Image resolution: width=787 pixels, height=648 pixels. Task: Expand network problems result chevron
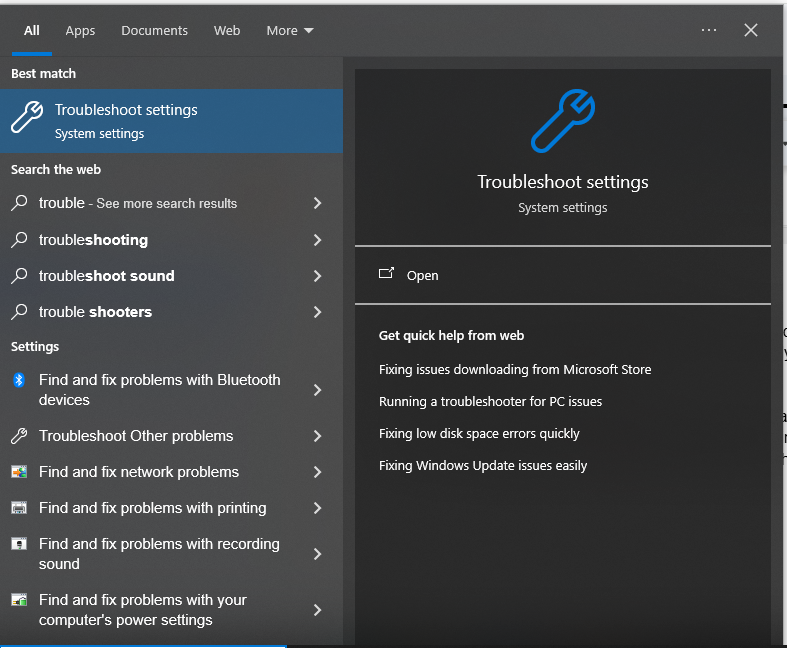click(317, 472)
